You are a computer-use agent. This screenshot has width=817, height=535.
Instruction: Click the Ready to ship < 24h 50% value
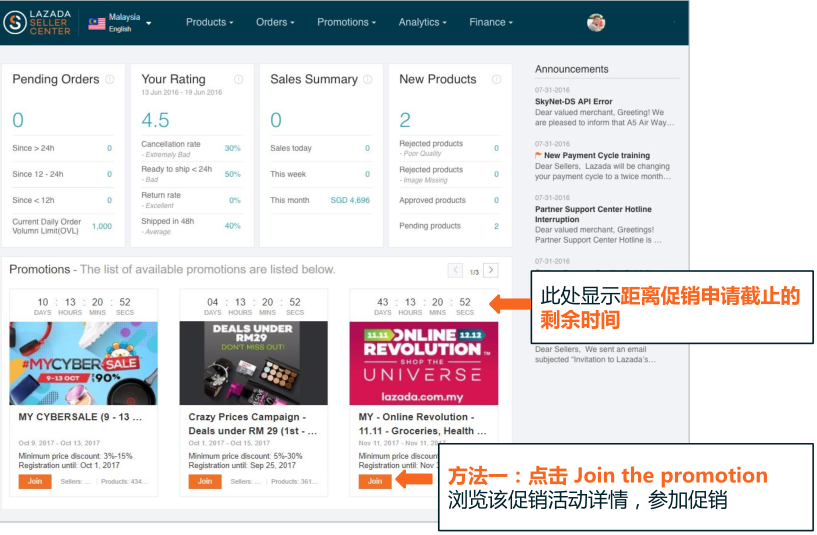pos(232,174)
